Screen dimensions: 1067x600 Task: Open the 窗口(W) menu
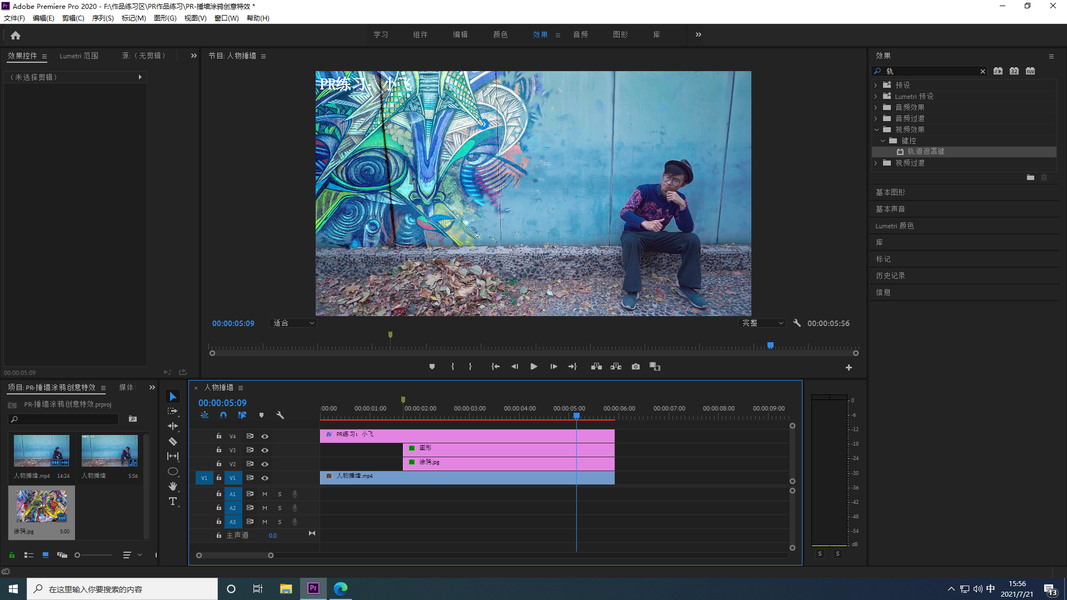(x=227, y=18)
